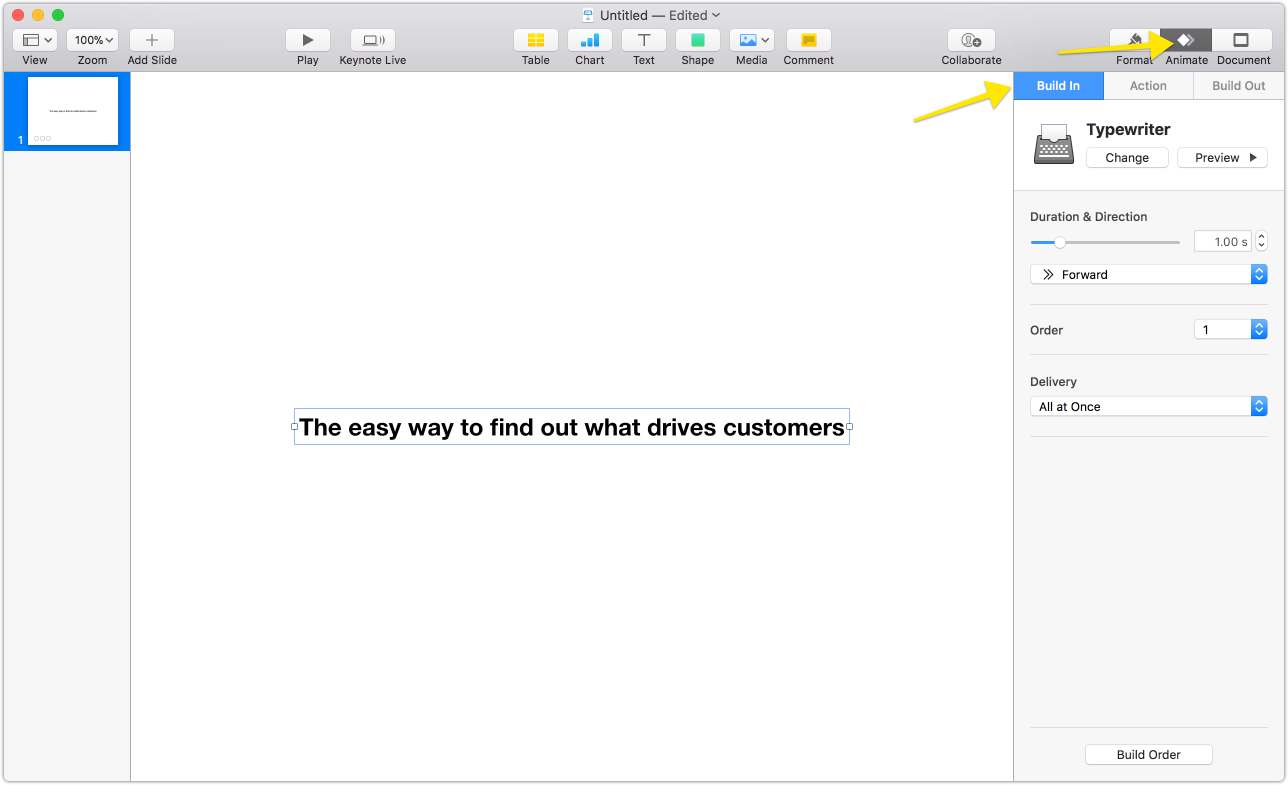This screenshot has height=785, width=1288.
Task: Click the Change effect button
Action: (x=1127, y=158)
